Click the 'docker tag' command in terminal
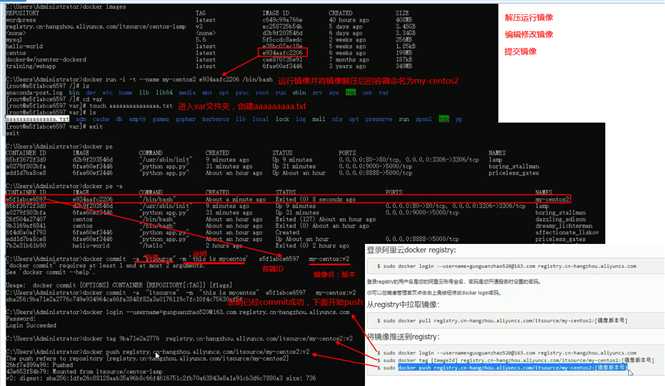665x386 pixels. 179,338
